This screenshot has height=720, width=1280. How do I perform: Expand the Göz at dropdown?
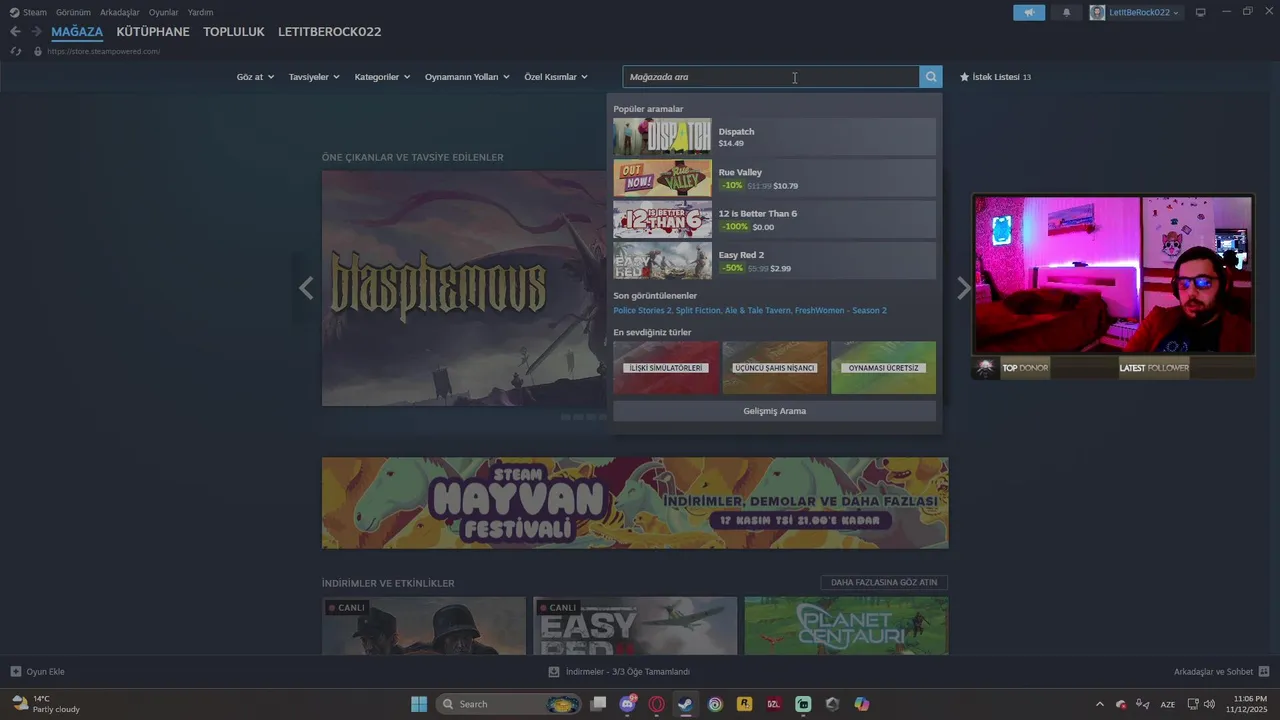[x=255, y=77]
